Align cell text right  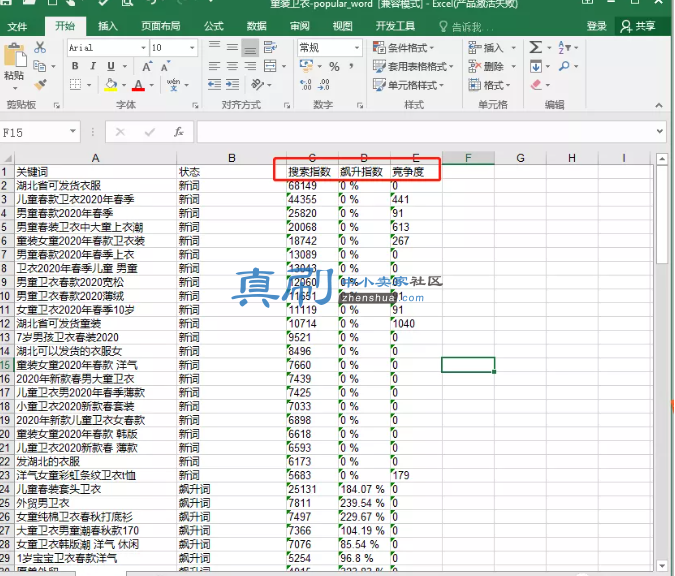tap(250, 66)
